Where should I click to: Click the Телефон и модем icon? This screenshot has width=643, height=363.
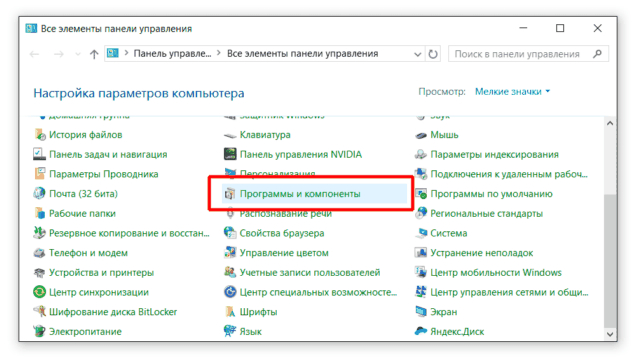pos(39,253)
